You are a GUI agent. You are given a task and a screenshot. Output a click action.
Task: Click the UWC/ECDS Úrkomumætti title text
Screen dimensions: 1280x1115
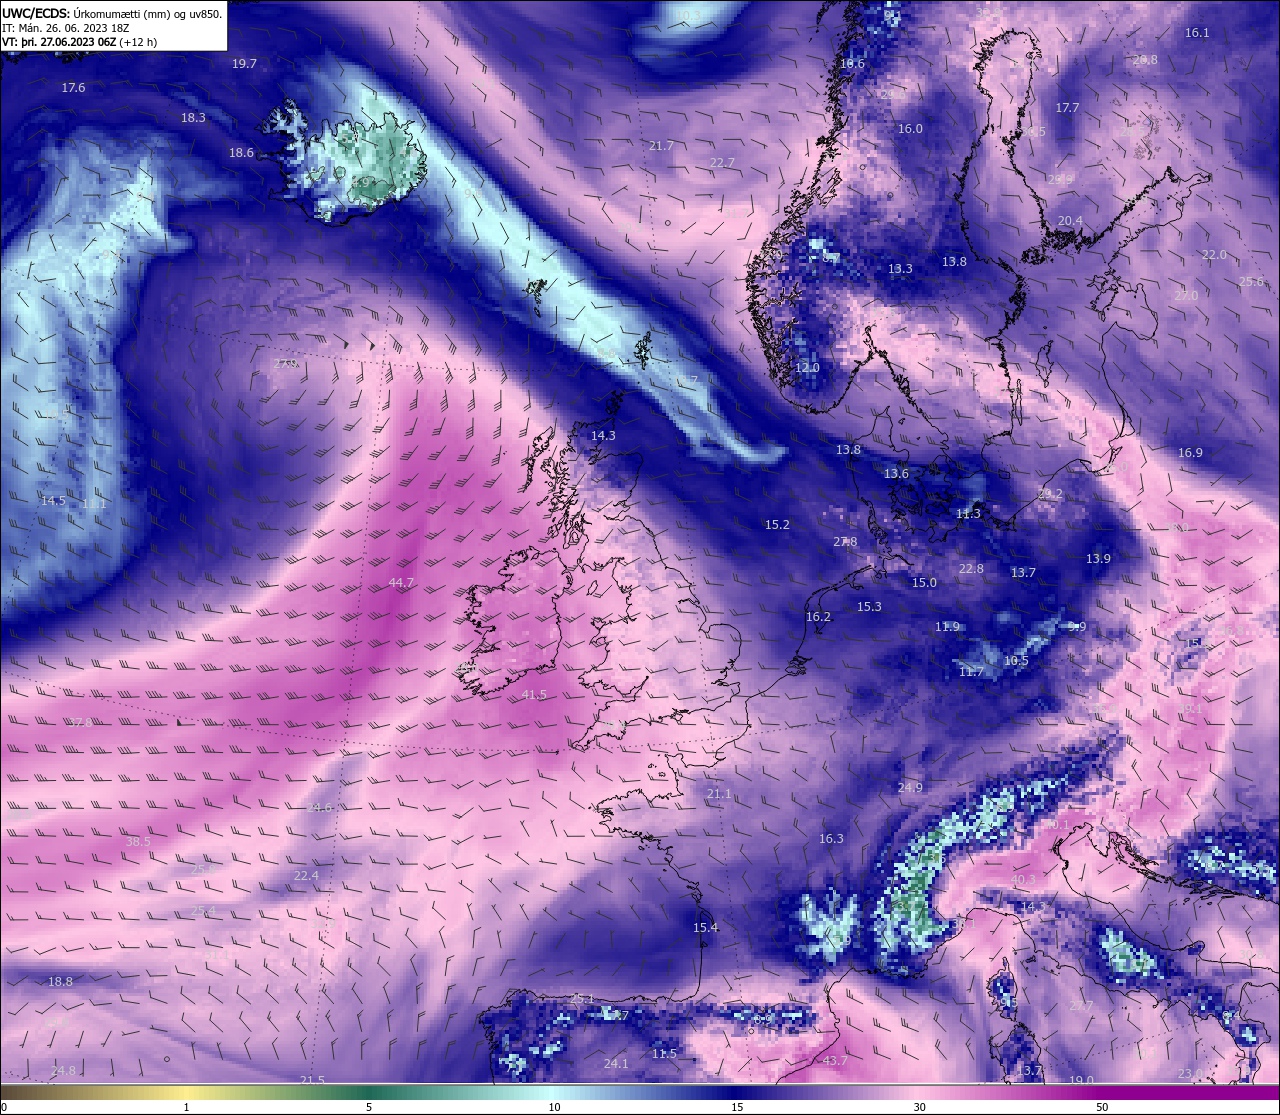(112, 14)
